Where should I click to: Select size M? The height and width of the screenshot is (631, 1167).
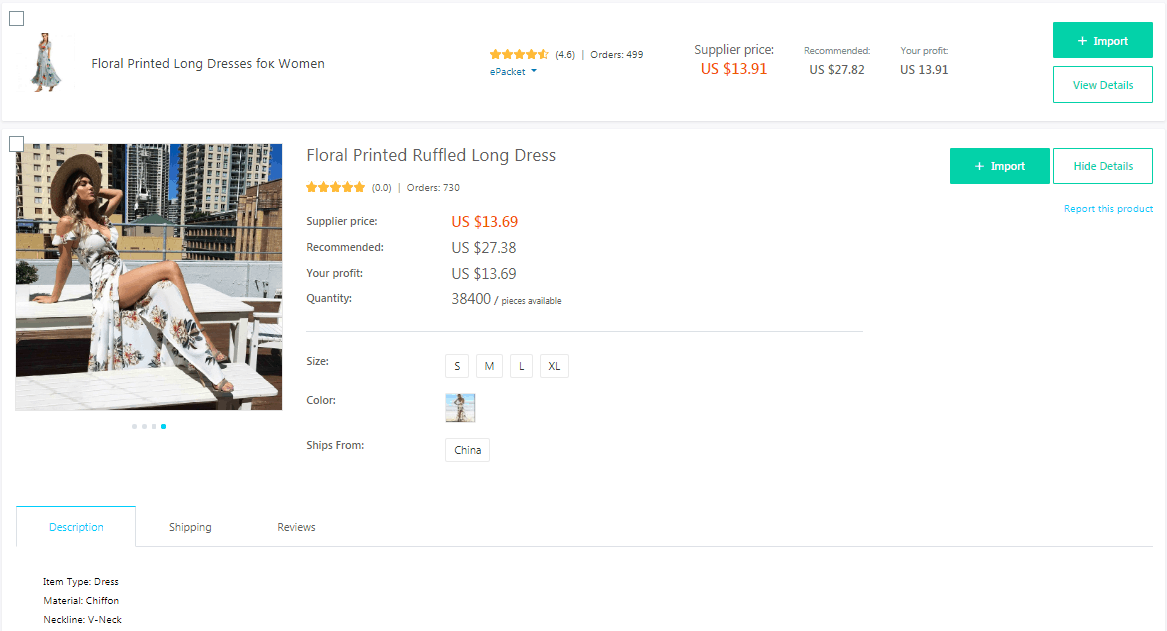point(489,366)
